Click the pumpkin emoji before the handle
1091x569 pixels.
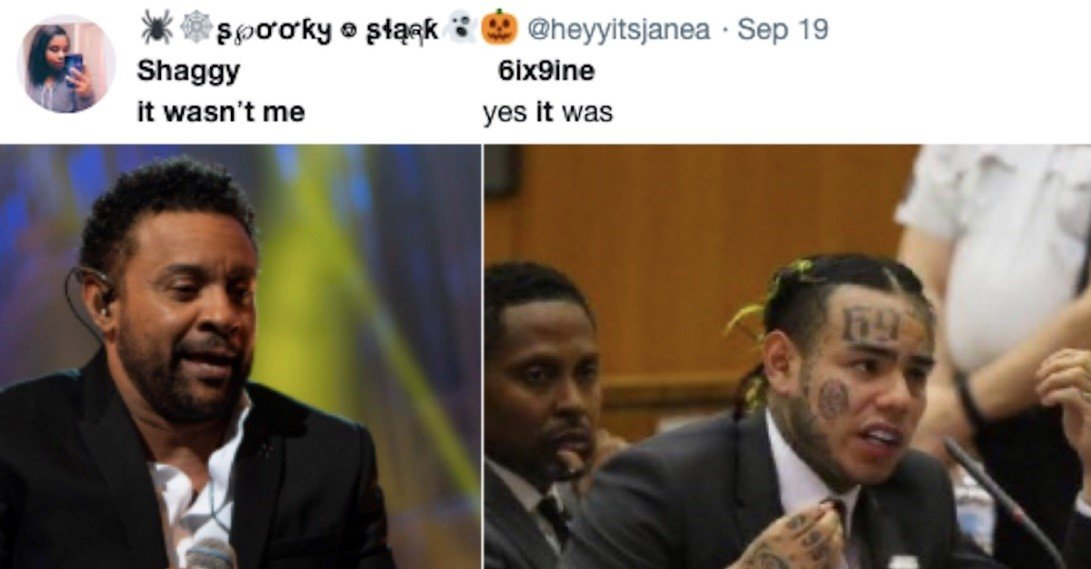point(500,29)
